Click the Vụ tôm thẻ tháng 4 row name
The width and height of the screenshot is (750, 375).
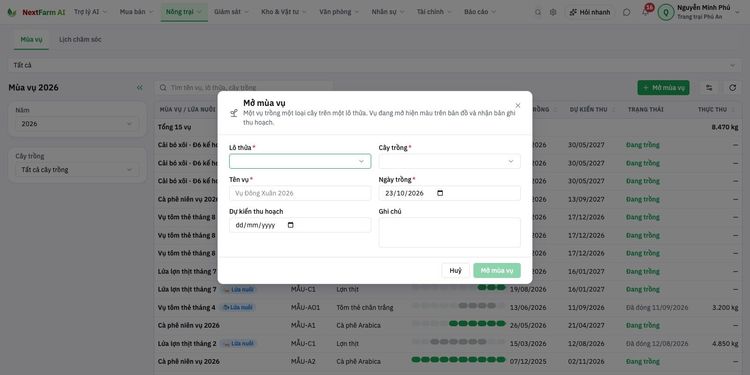(x=187, y=308)
